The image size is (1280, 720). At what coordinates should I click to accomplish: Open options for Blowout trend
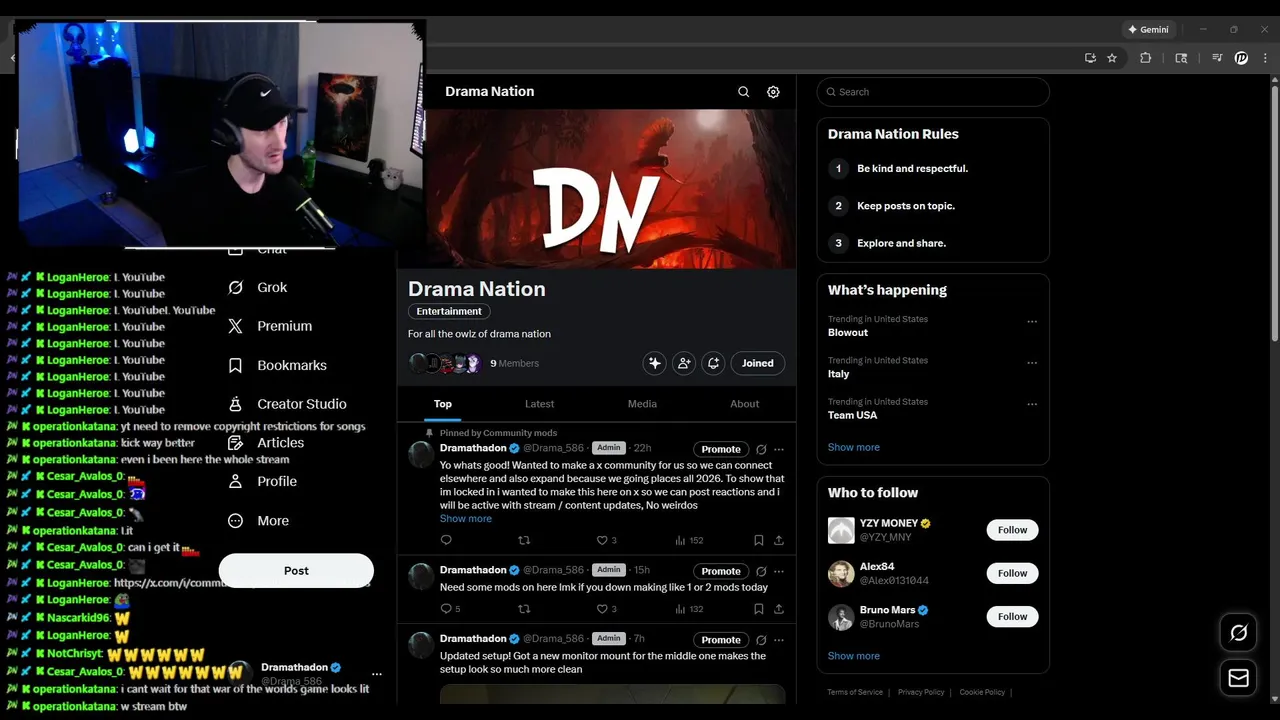point(1032,322)
